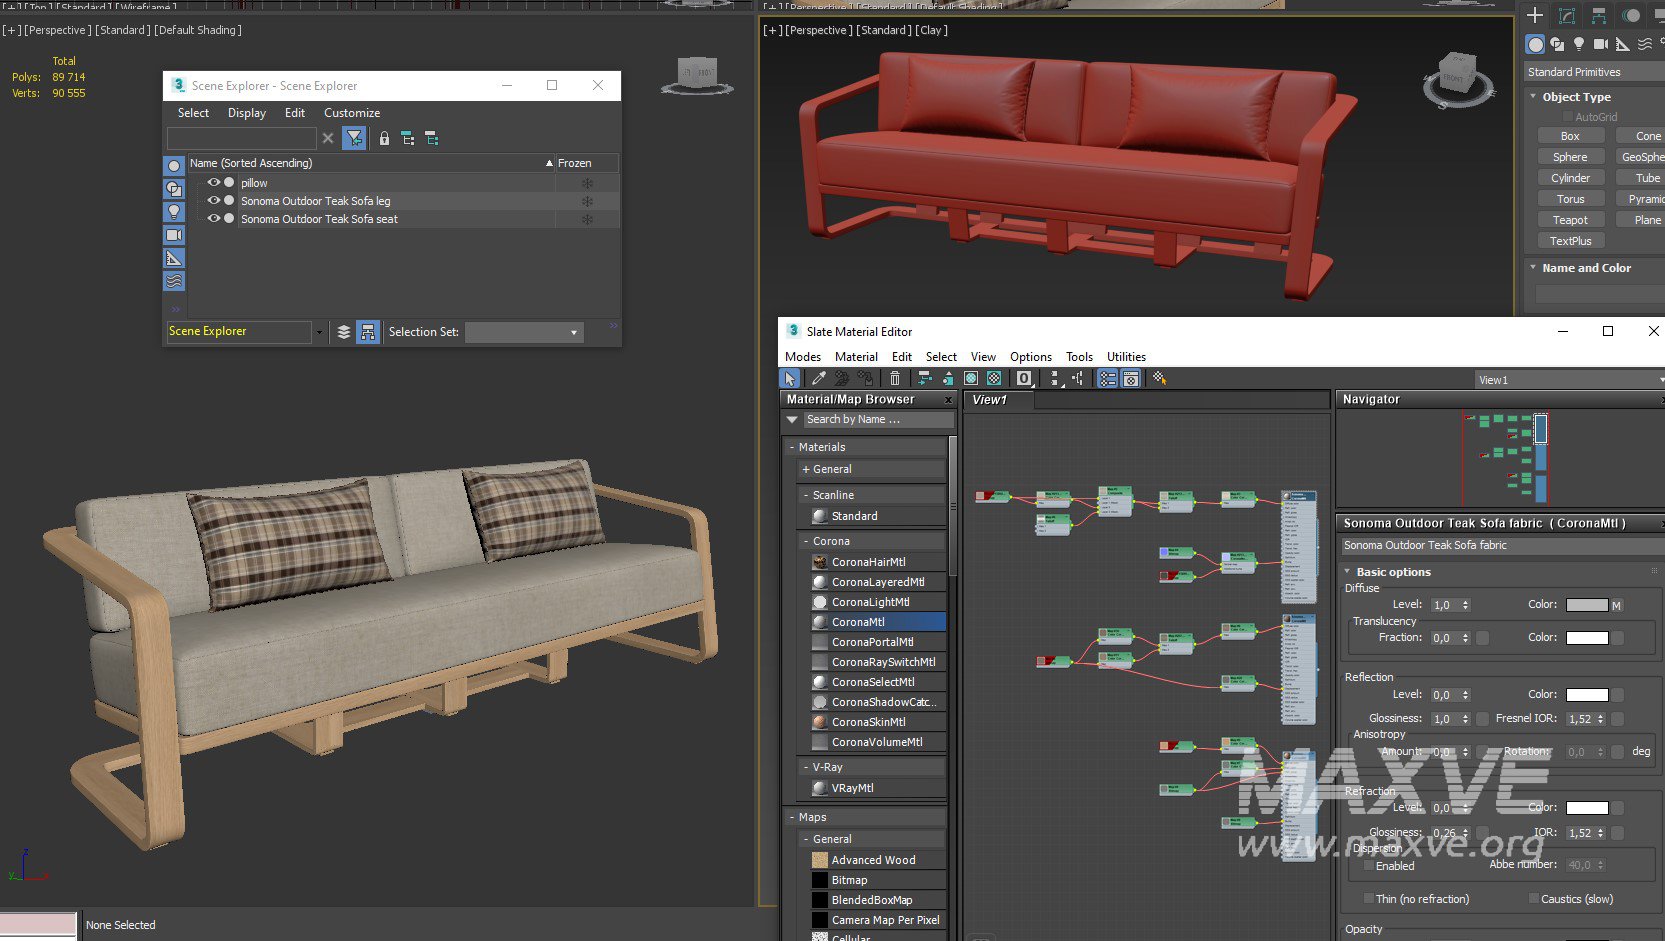Click the Teapot primitive button
This screenshot has height=941, width=1665.
pyautogui.click(x=1570, y=220)
